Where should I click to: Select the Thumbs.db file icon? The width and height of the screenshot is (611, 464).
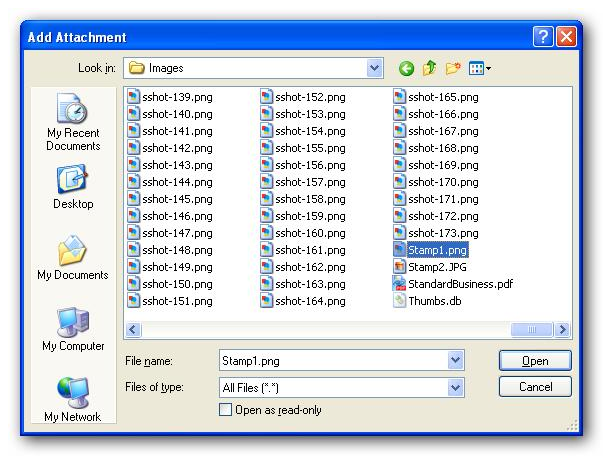(x=399, y=301)
